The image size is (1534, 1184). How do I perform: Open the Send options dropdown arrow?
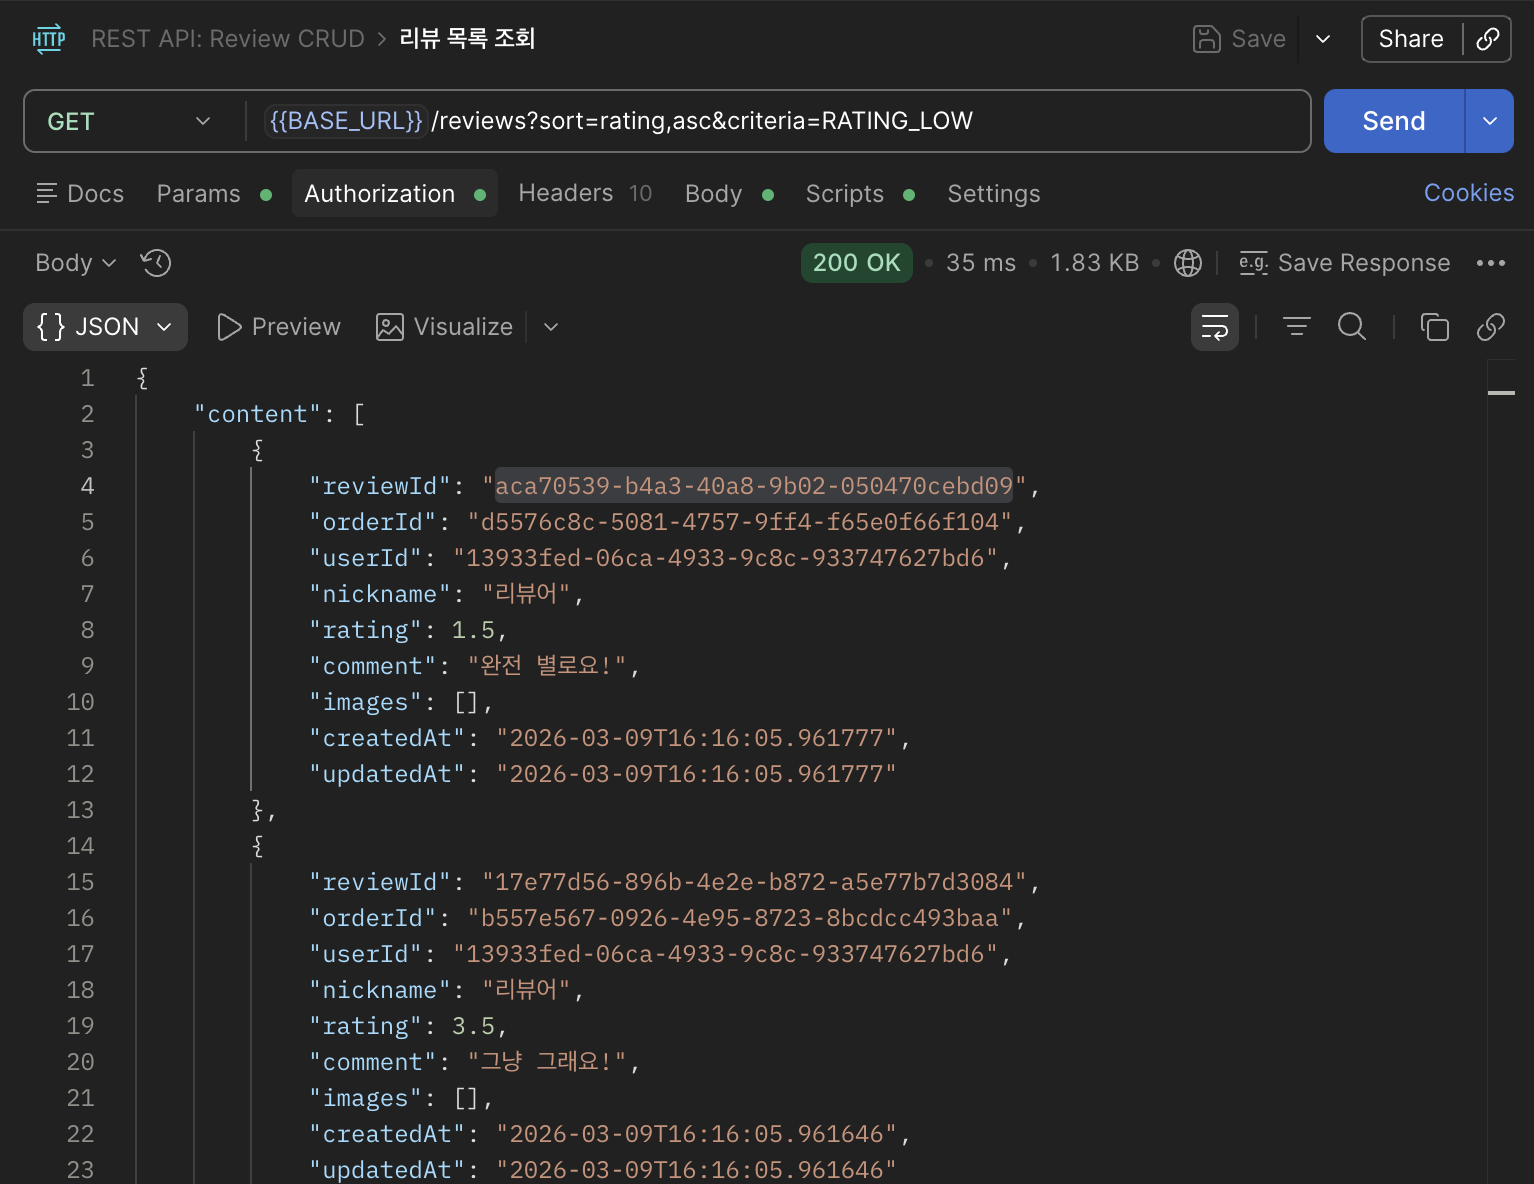[1490, 121]
